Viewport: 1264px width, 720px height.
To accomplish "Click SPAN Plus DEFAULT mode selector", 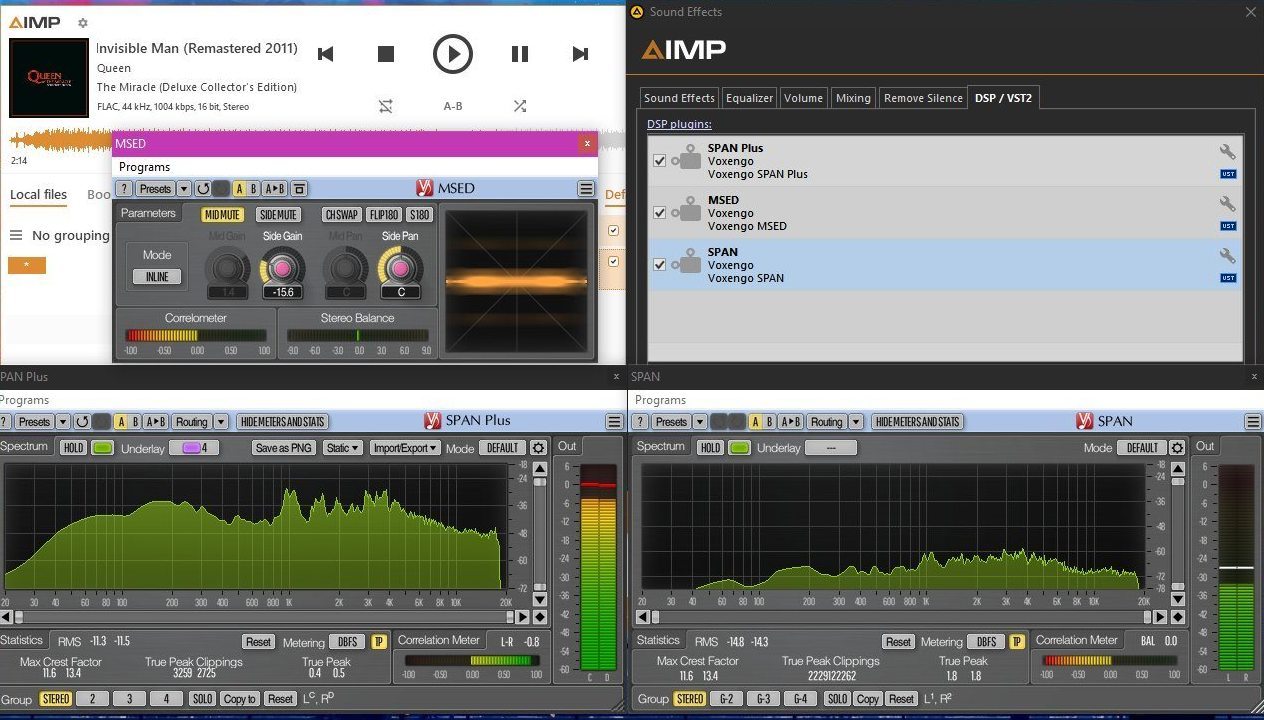I will point(502,448).
